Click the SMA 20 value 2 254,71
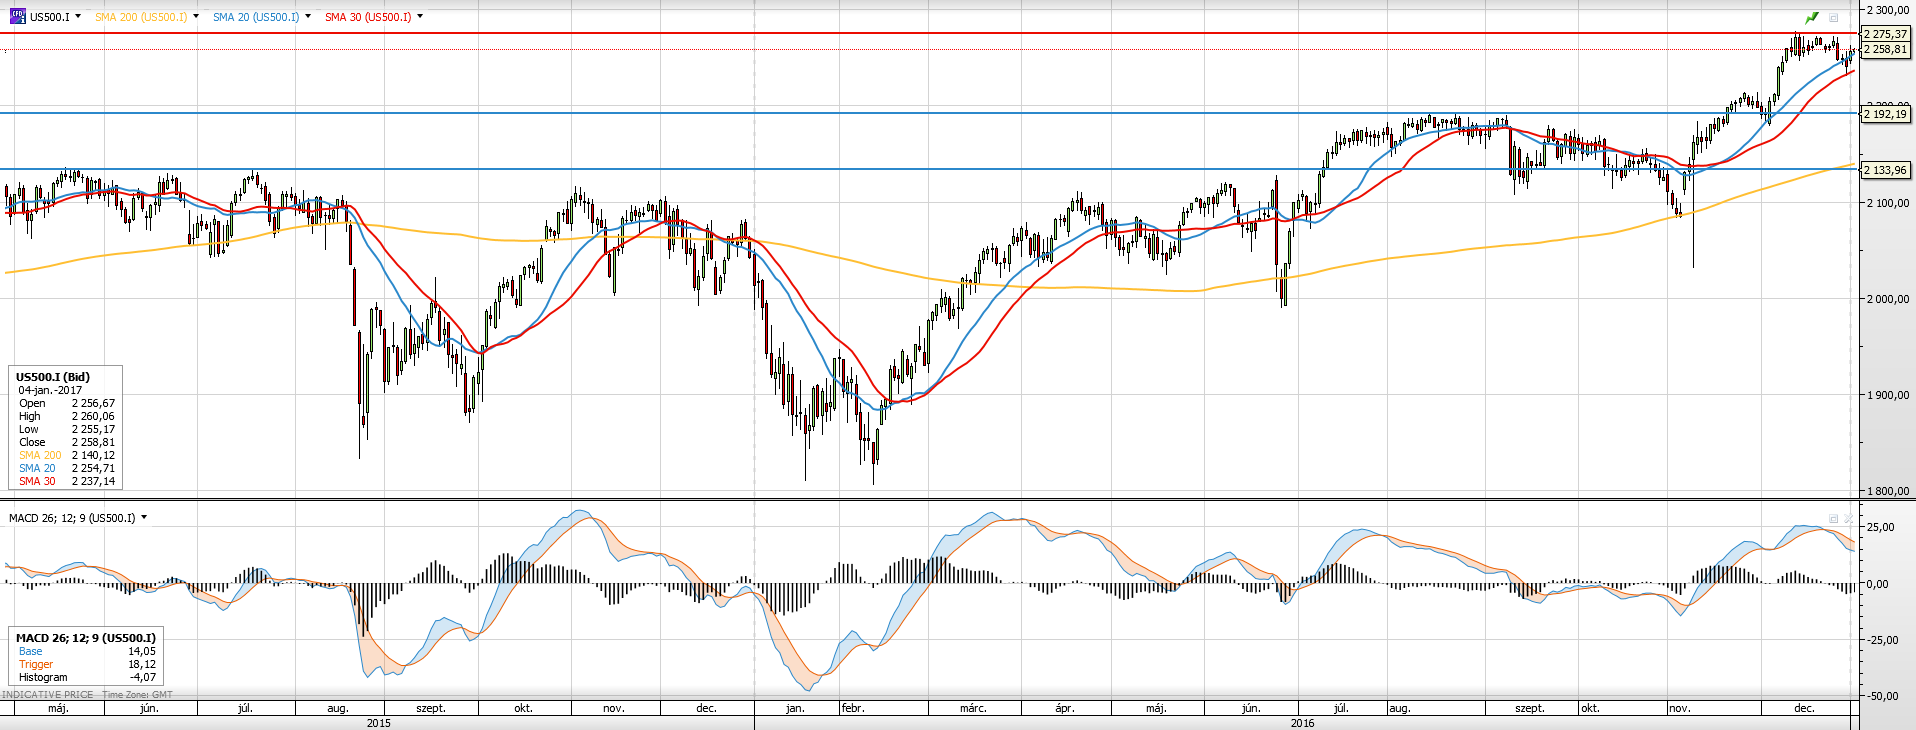Image resolution: width=1916 pixels, height=730 pixels. point(93,468)
